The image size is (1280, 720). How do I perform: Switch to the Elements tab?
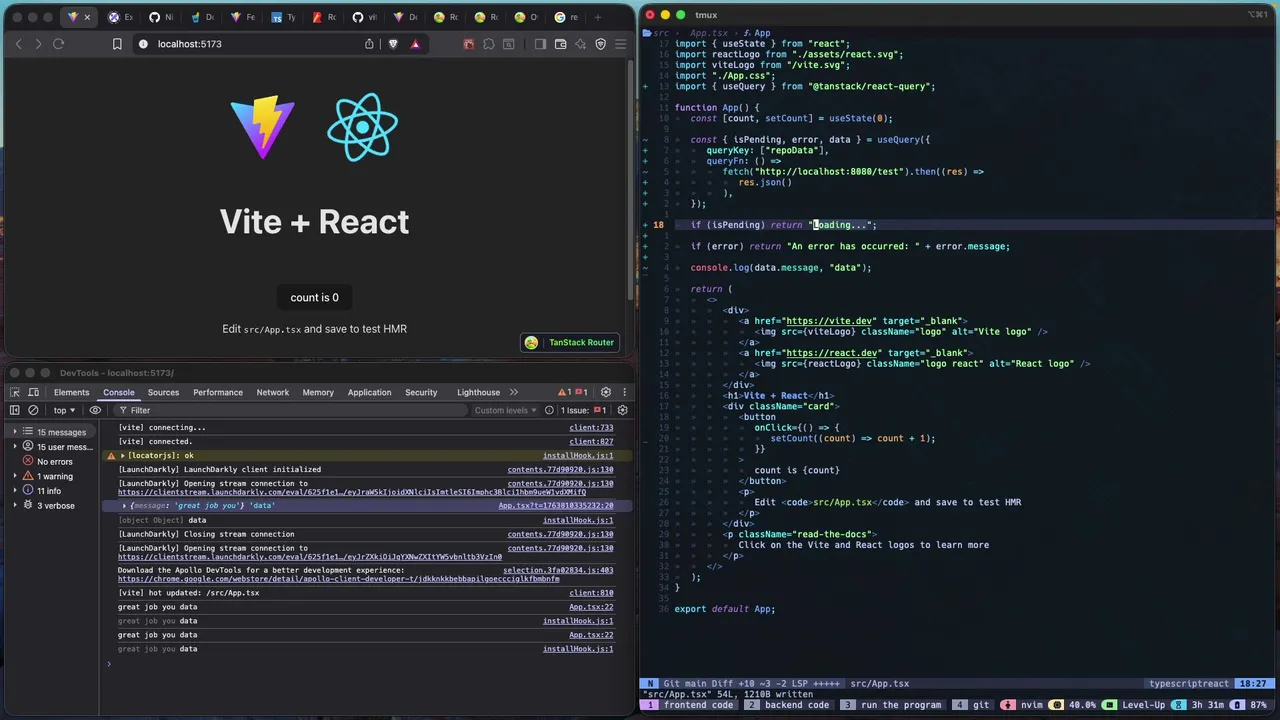(71, 392)
